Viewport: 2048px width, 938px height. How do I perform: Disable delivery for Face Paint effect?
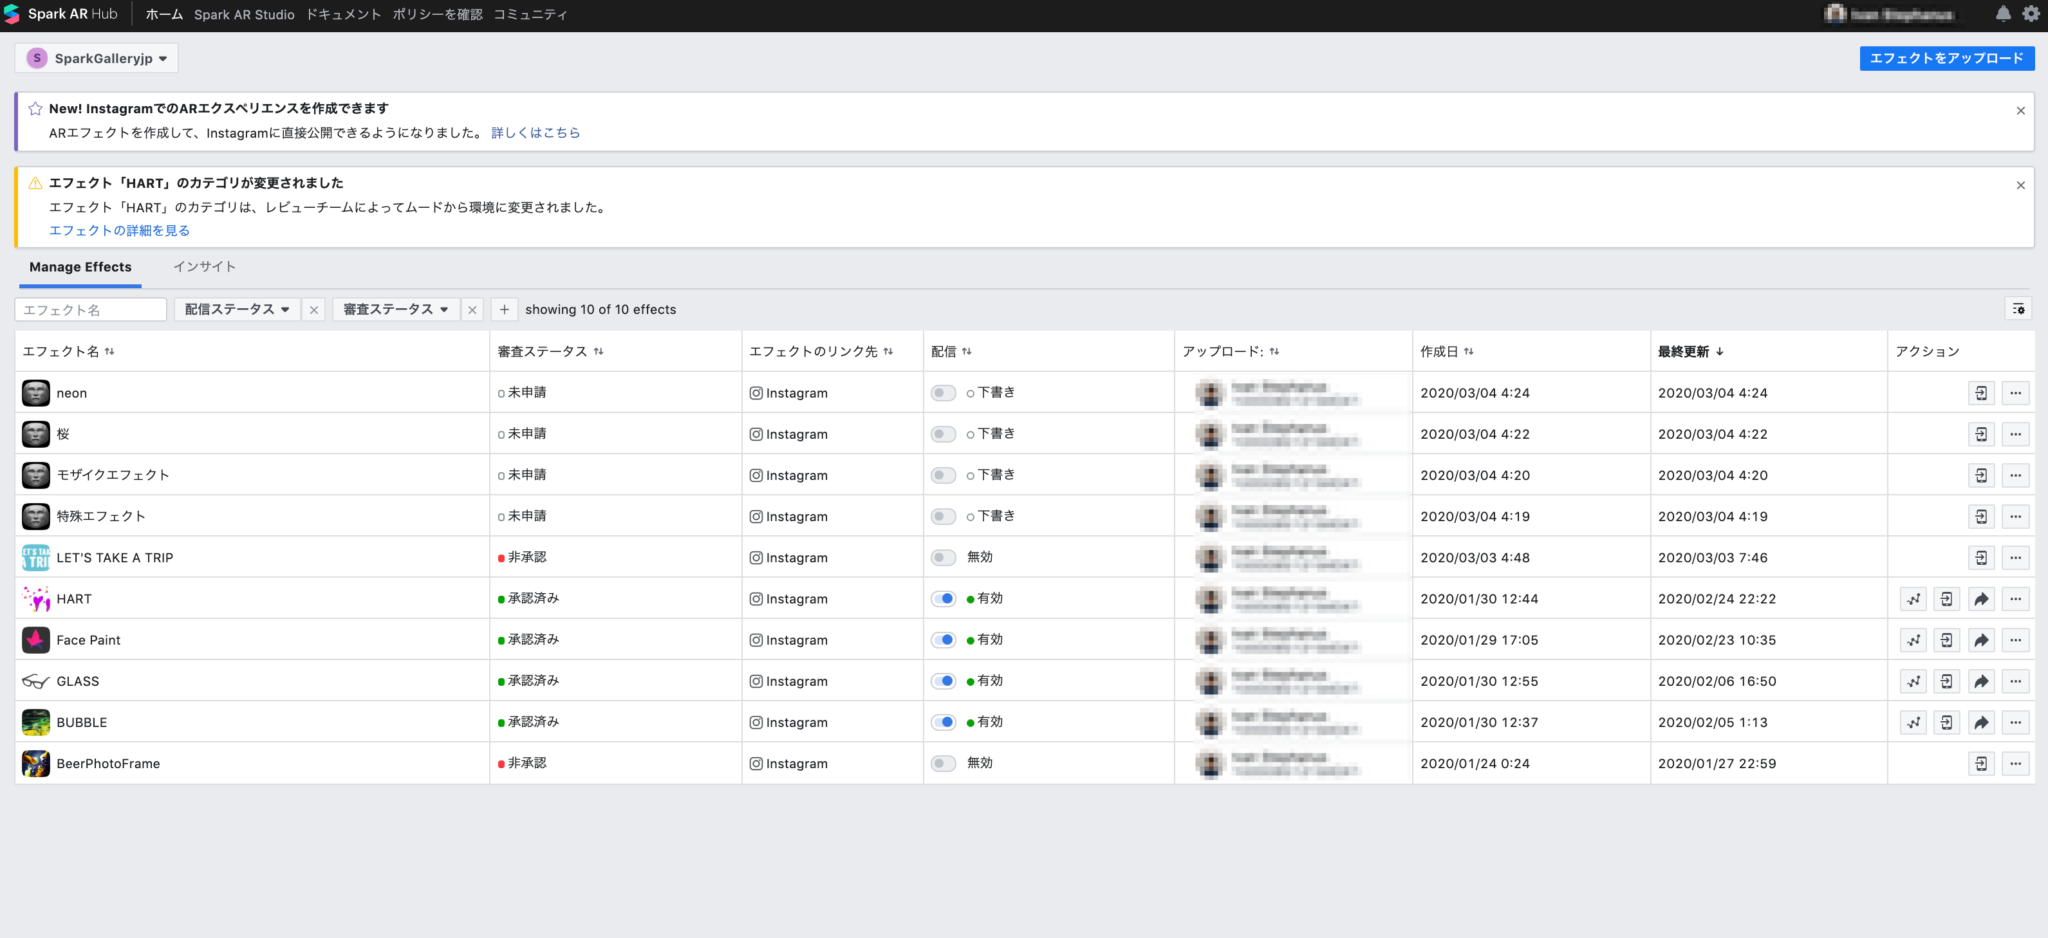943,640
